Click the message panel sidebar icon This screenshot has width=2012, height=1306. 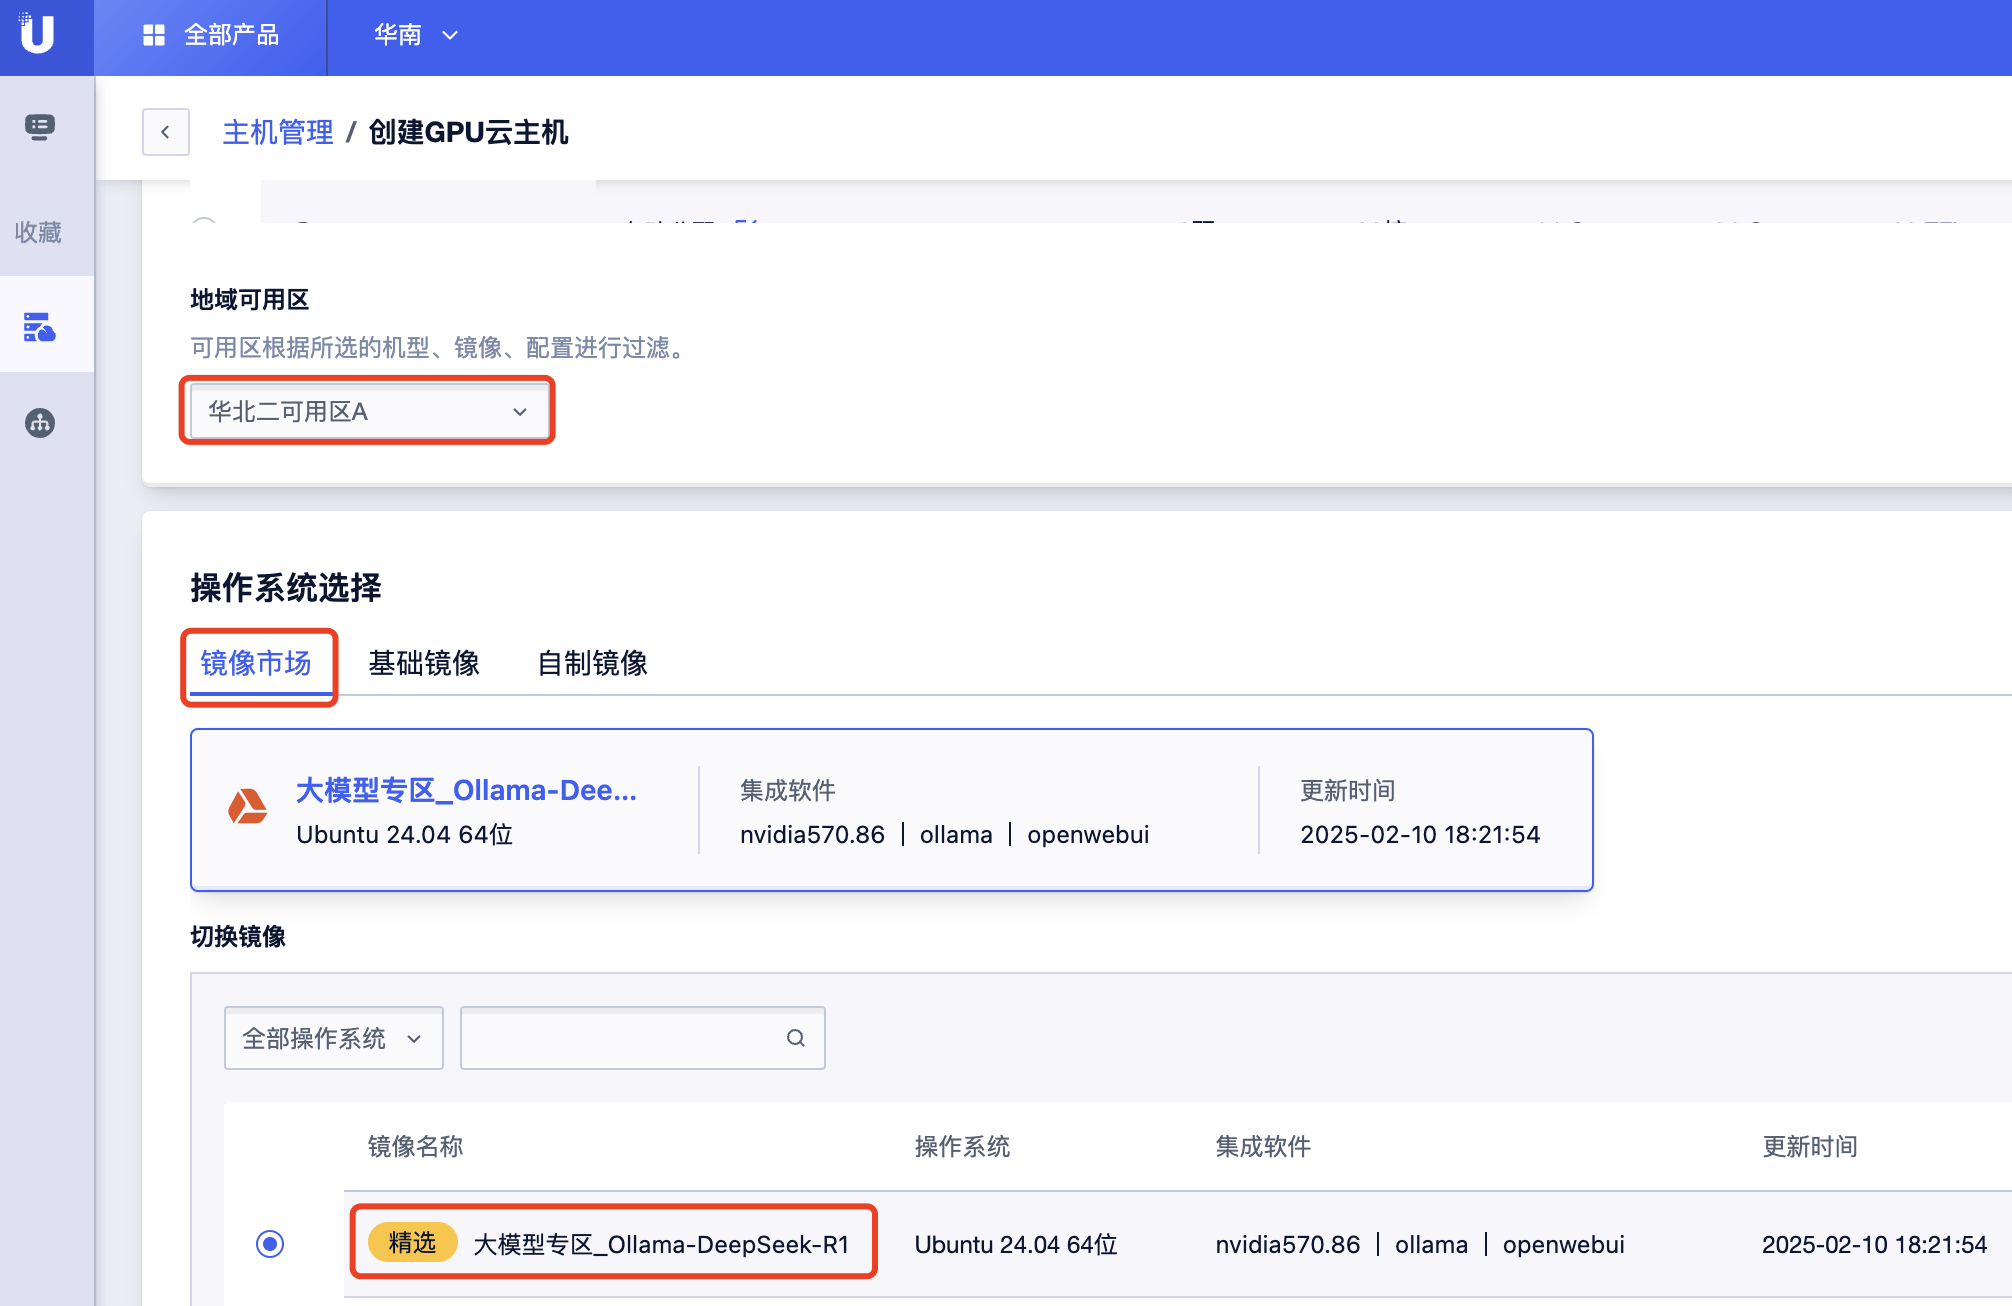coord(40,127)
